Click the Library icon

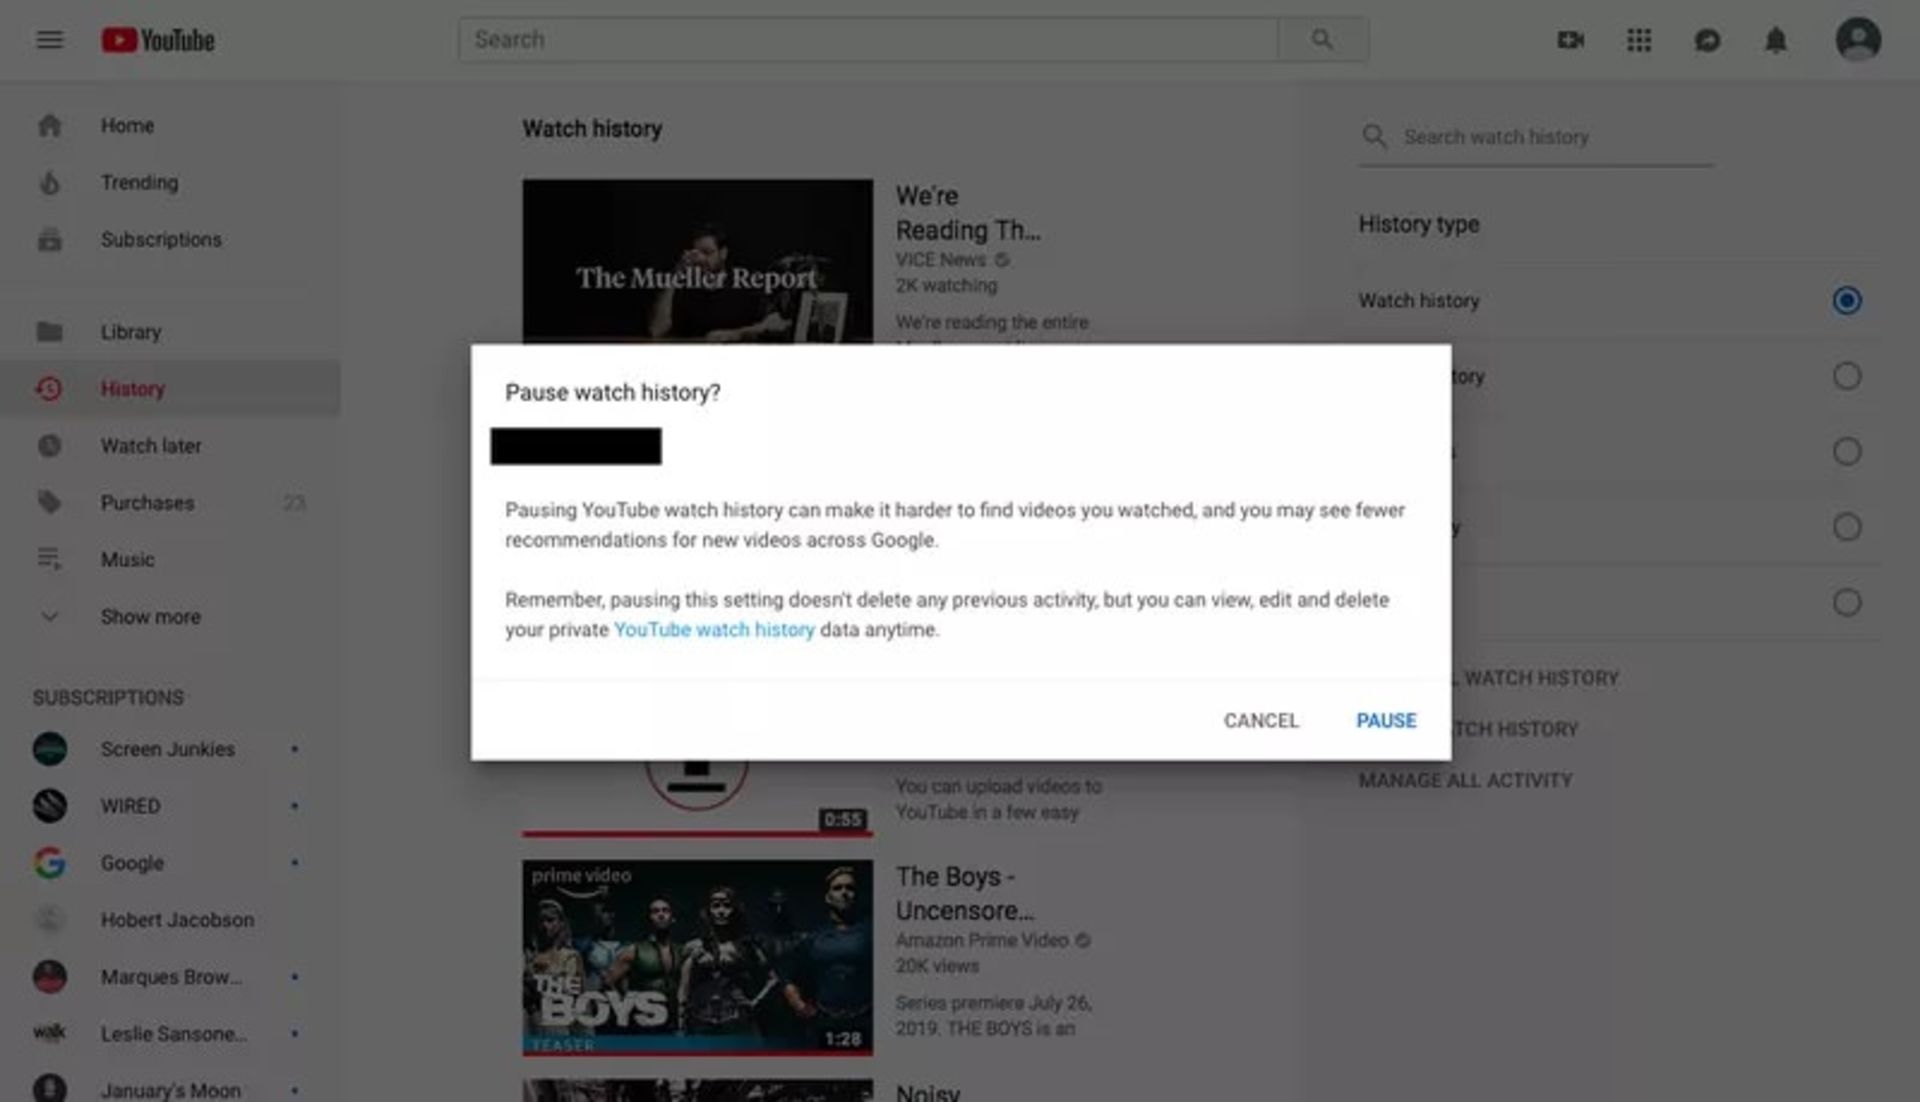click(49, 331)
